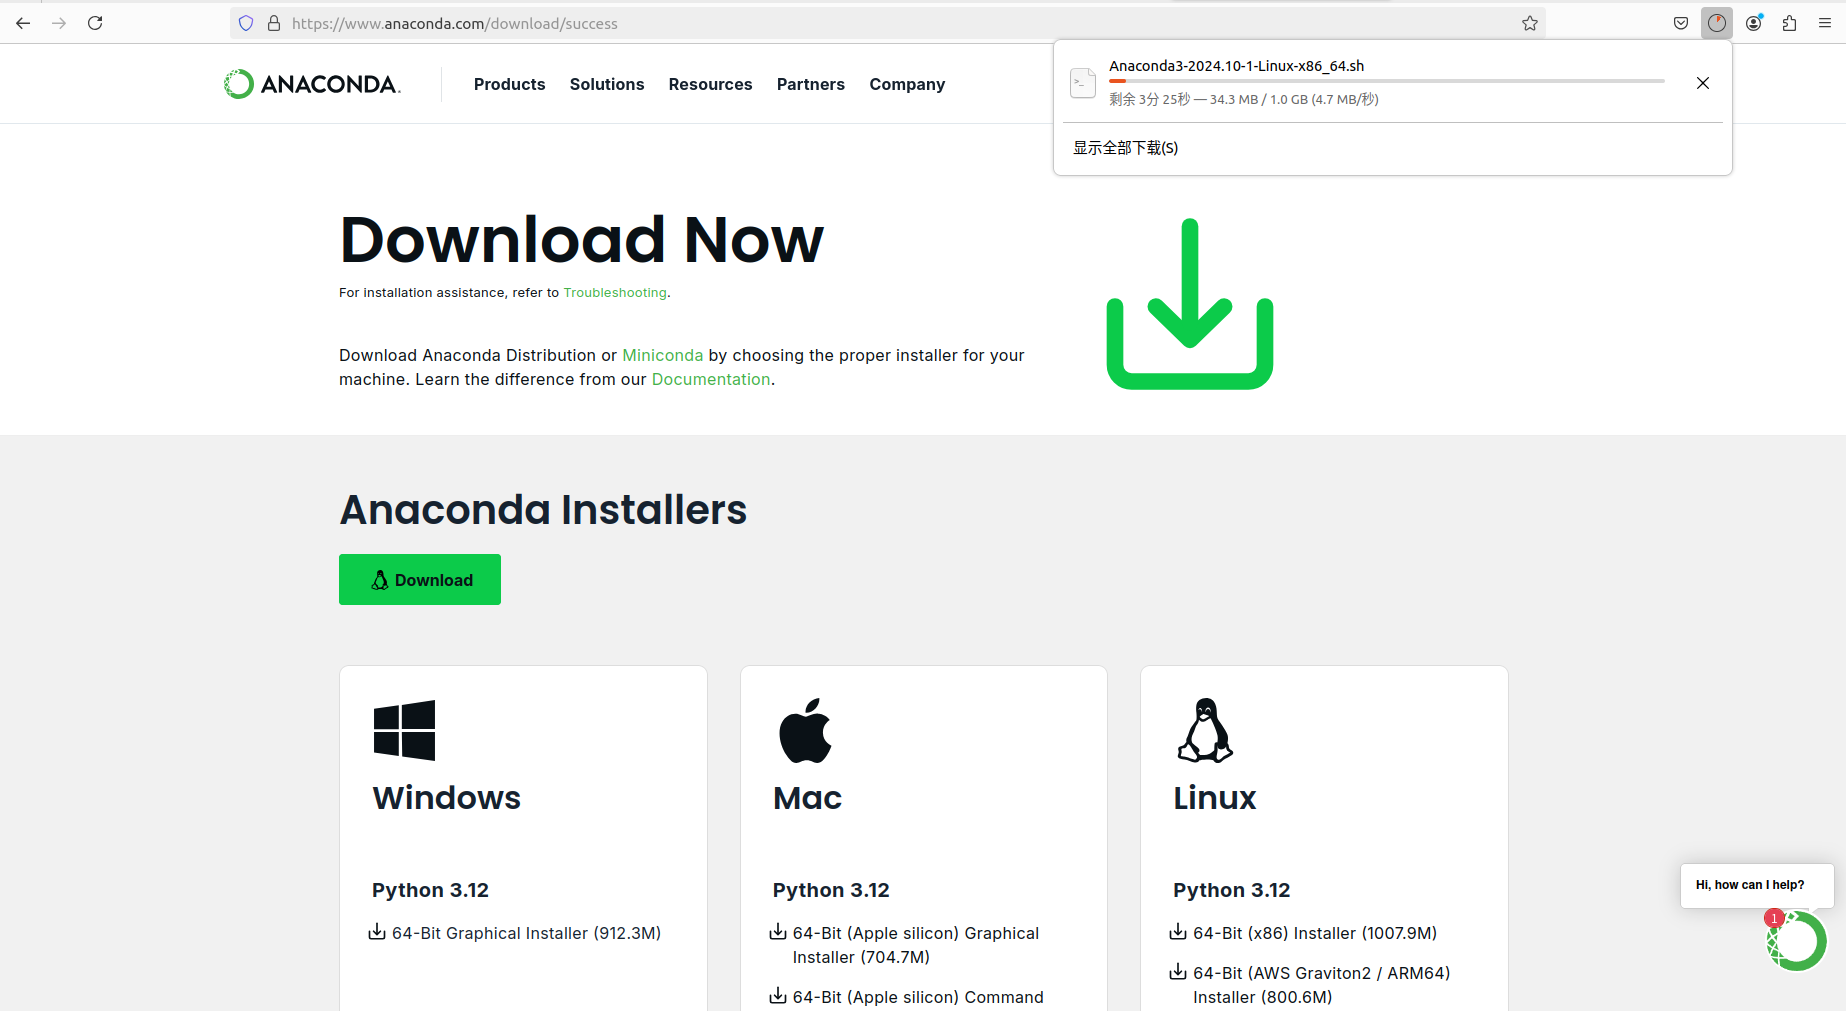Click Python 3.12 label under Linux

pyautogui.click(x=1232, y=890)
